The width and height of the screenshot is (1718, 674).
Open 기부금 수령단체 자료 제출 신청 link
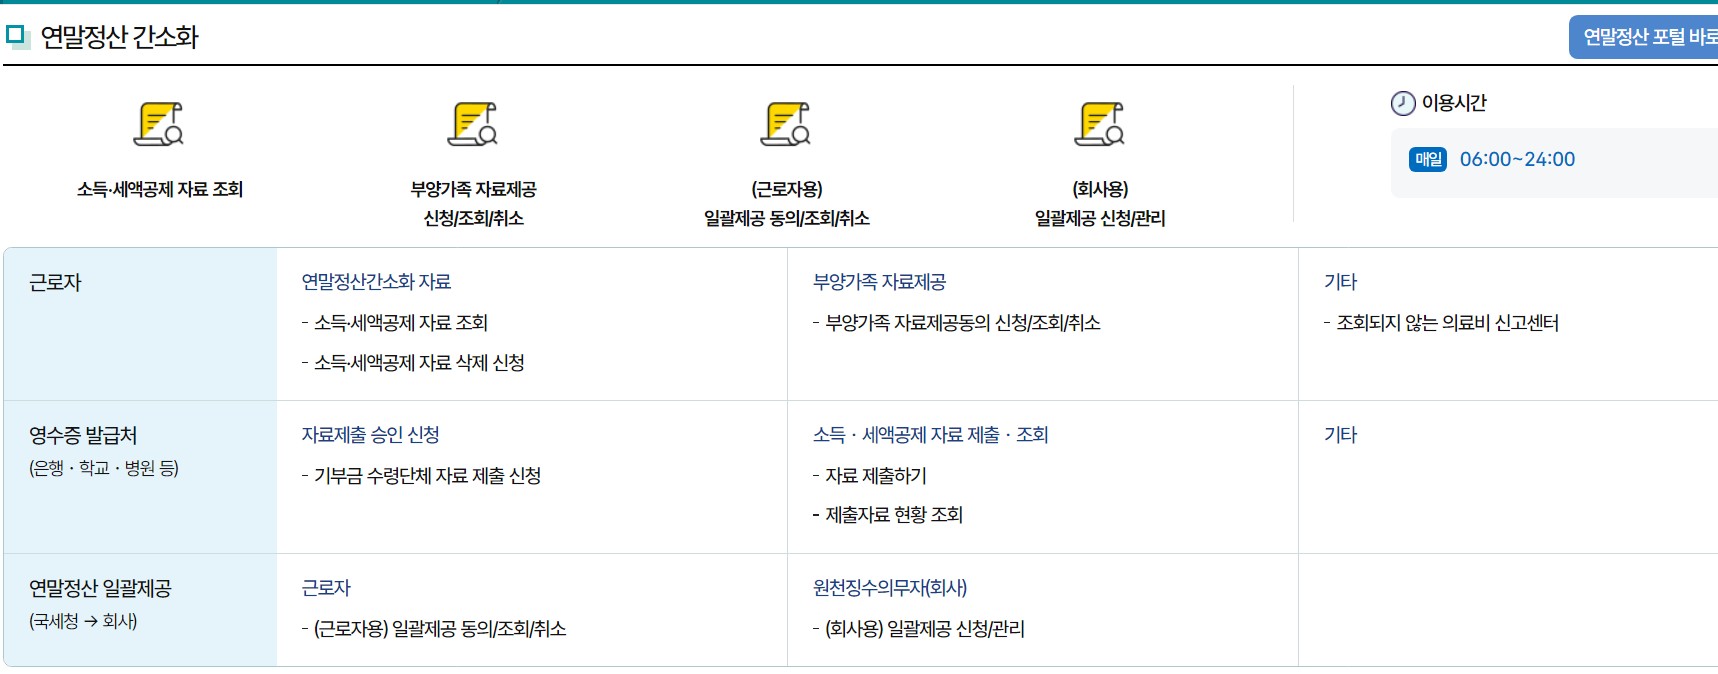pyautogui.click(x=427, y=476)
